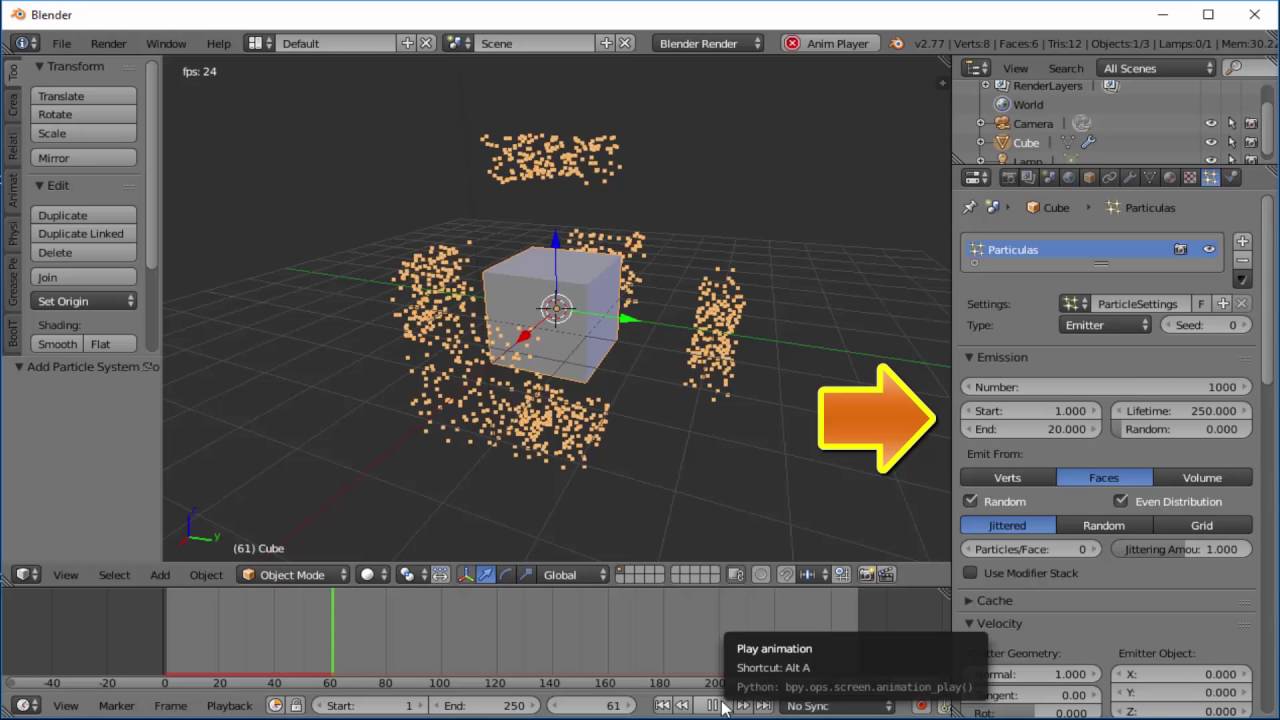Open the timeline Playback menu

click(229, 705)
